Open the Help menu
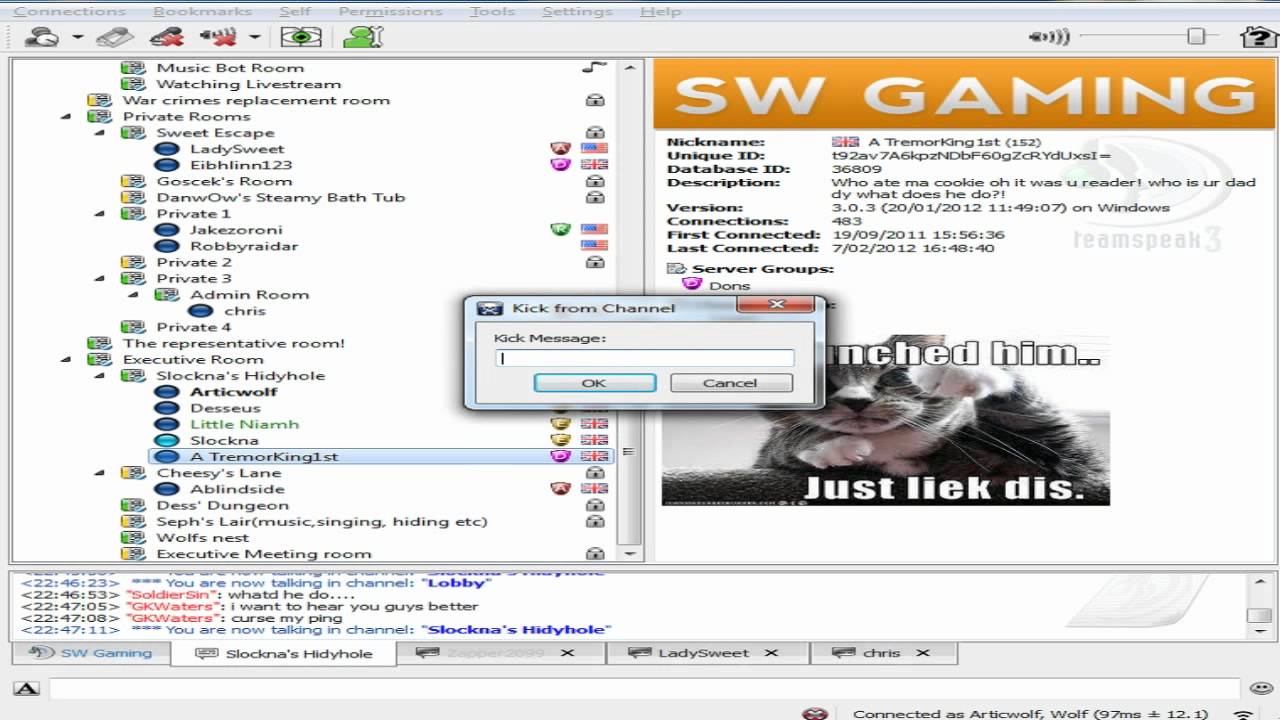The width and height of the screenshot is (1280, 720). pyautogui.click(x=660, y=12)
